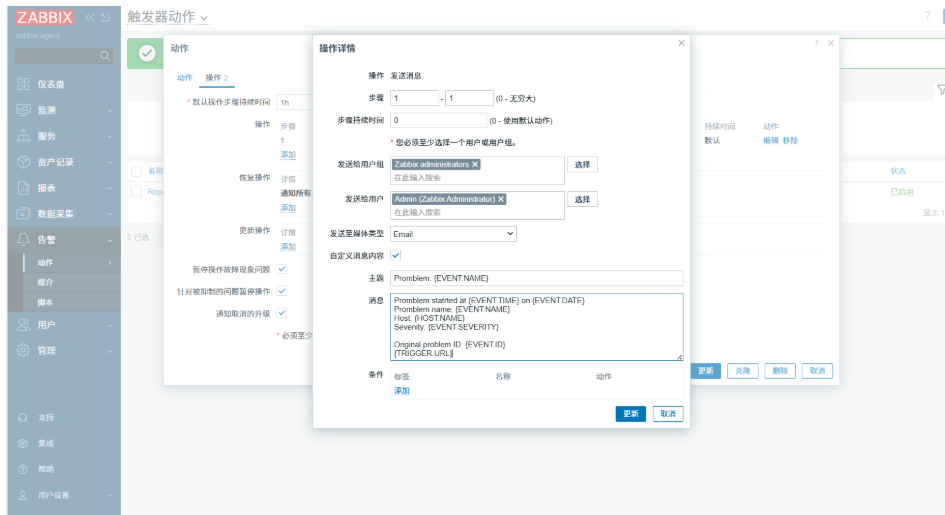Click 取消 button in 操作详情 dialog

668,414
